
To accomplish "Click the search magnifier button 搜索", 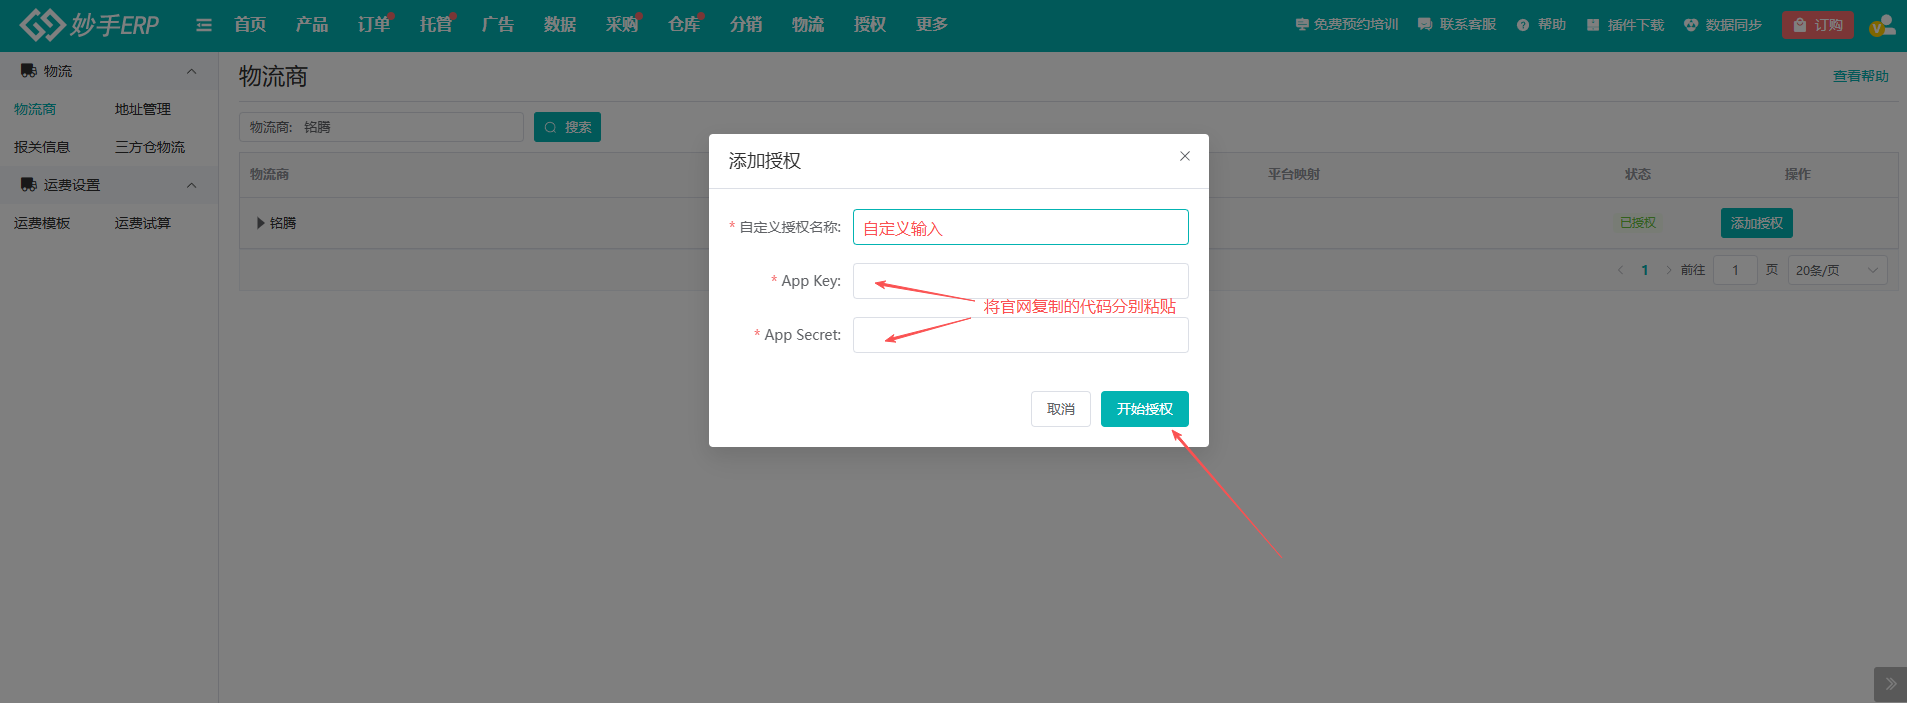I will pos(567,127).
